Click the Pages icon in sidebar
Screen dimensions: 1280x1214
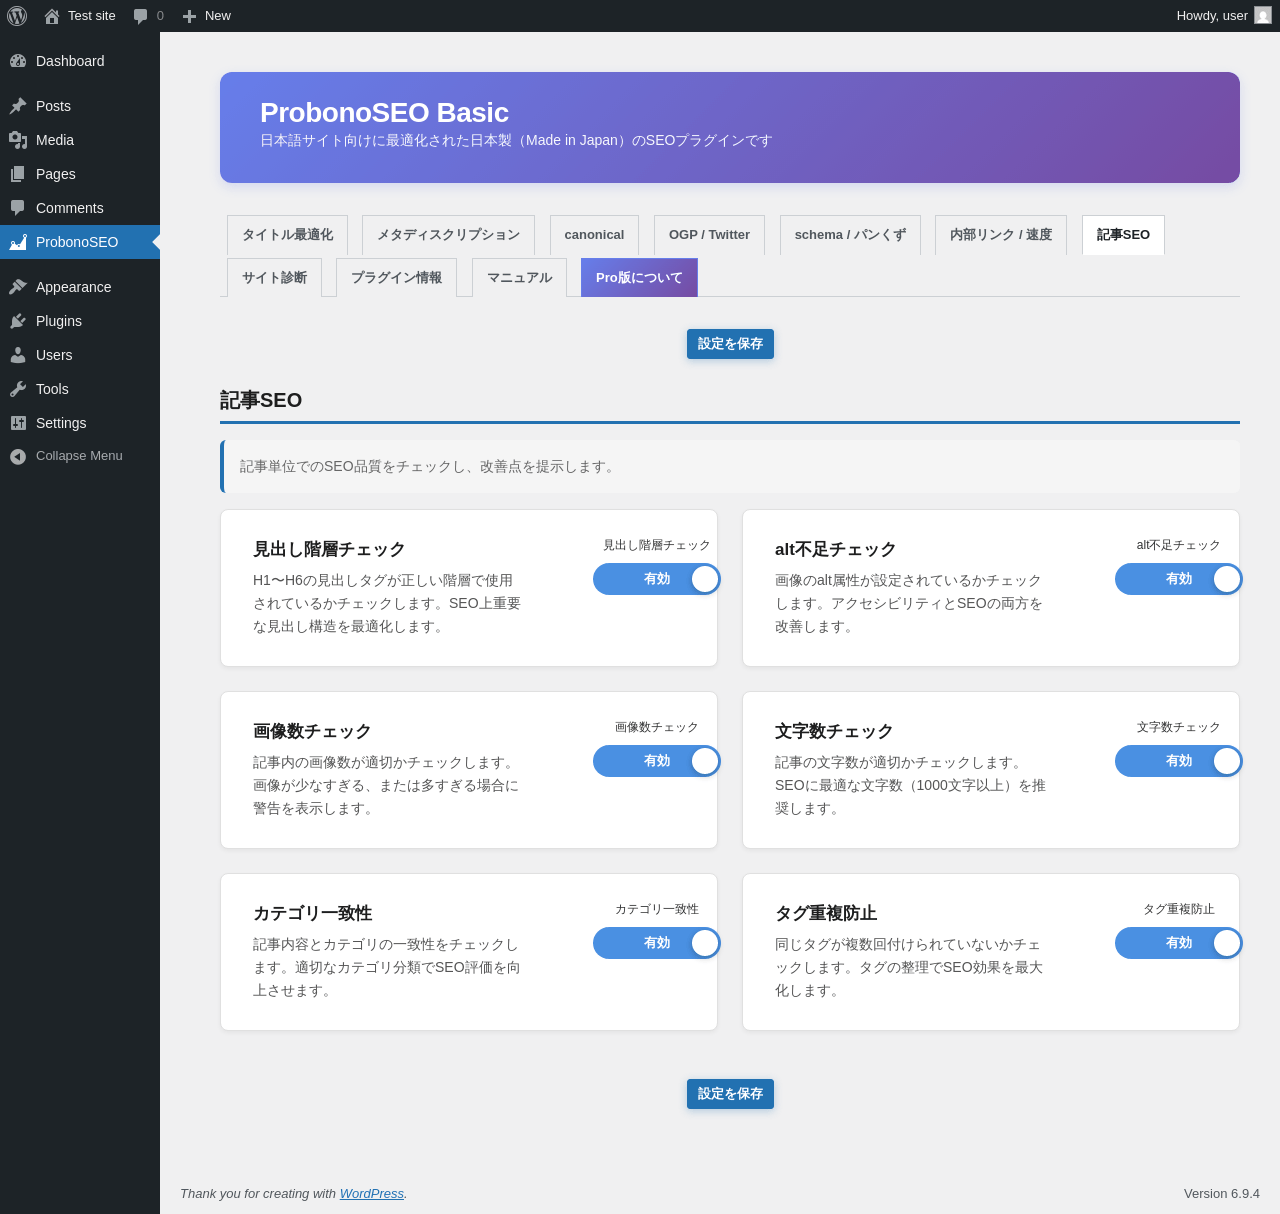click(x=18, y=174)
